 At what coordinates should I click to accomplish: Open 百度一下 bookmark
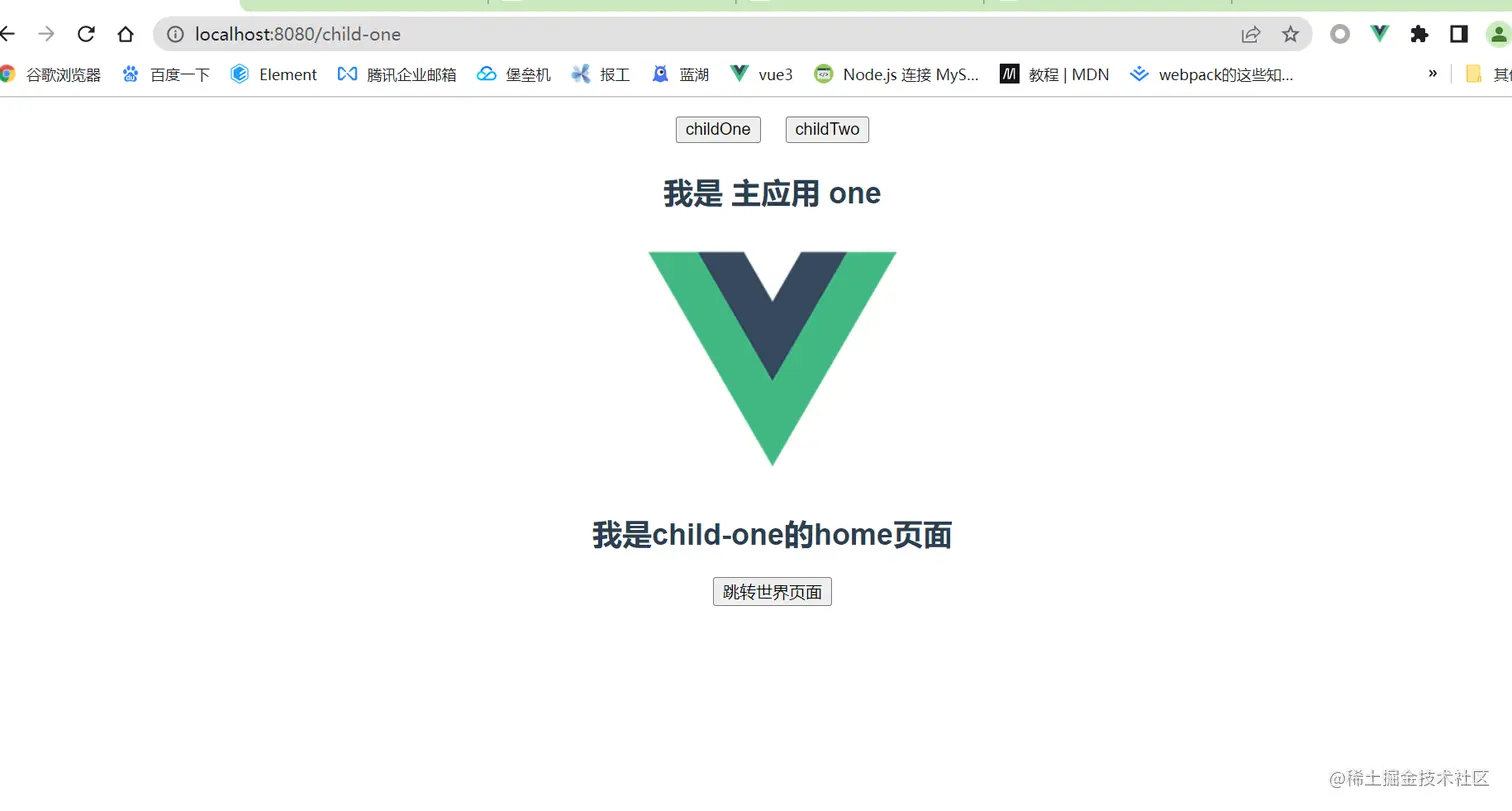coord(166,74)
